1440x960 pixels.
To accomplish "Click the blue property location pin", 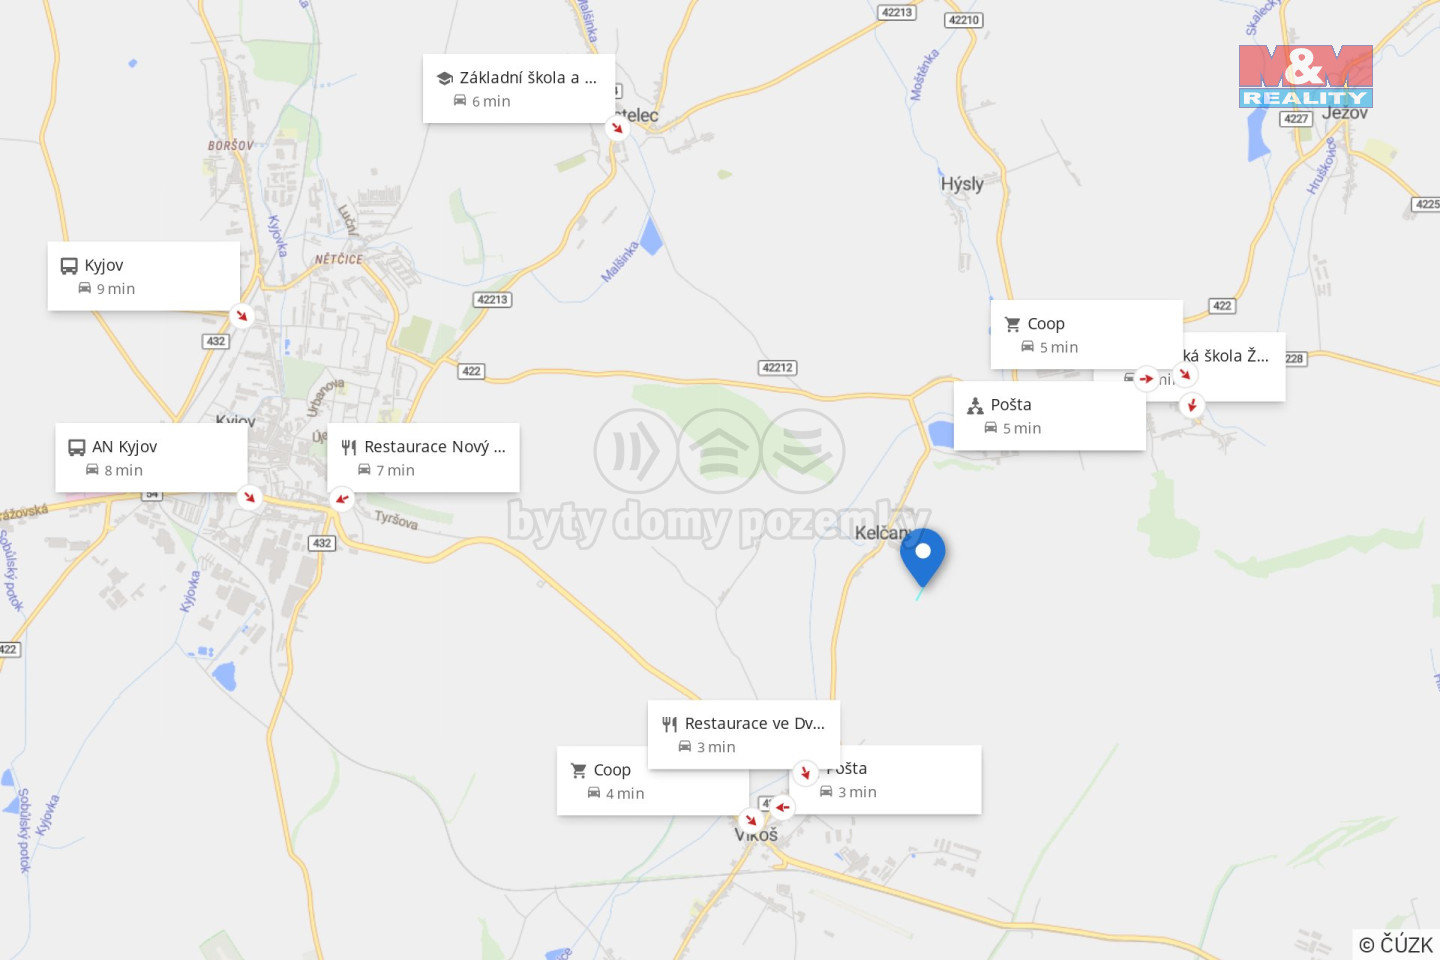I will 922,558.
